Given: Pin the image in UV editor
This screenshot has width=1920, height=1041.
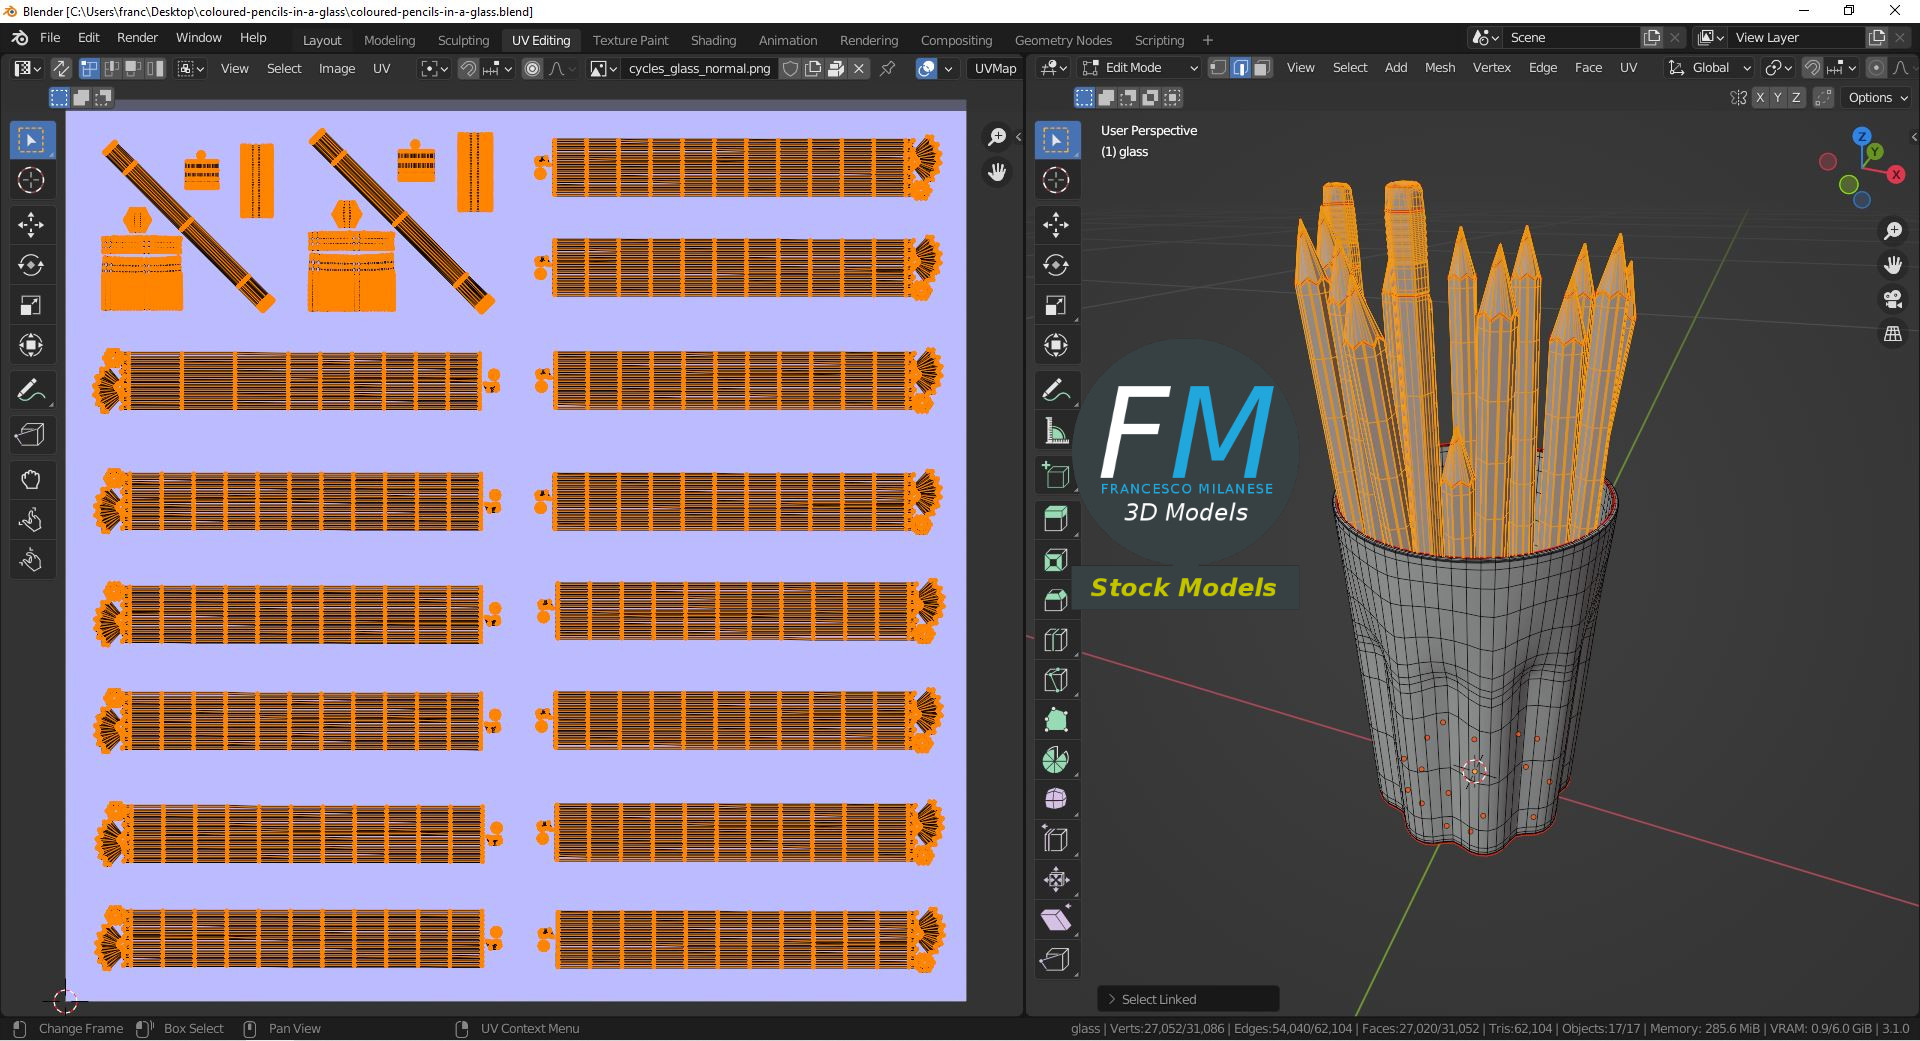Looking at the screenshot, I should click(887, 69).
